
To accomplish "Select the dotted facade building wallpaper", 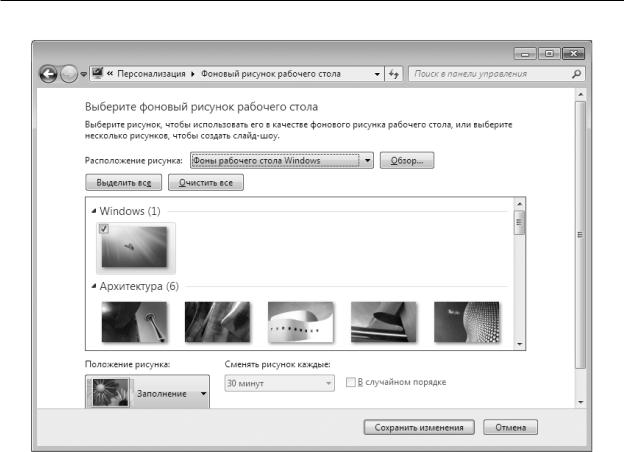I will pyautogui.click(x=467, y=322).
